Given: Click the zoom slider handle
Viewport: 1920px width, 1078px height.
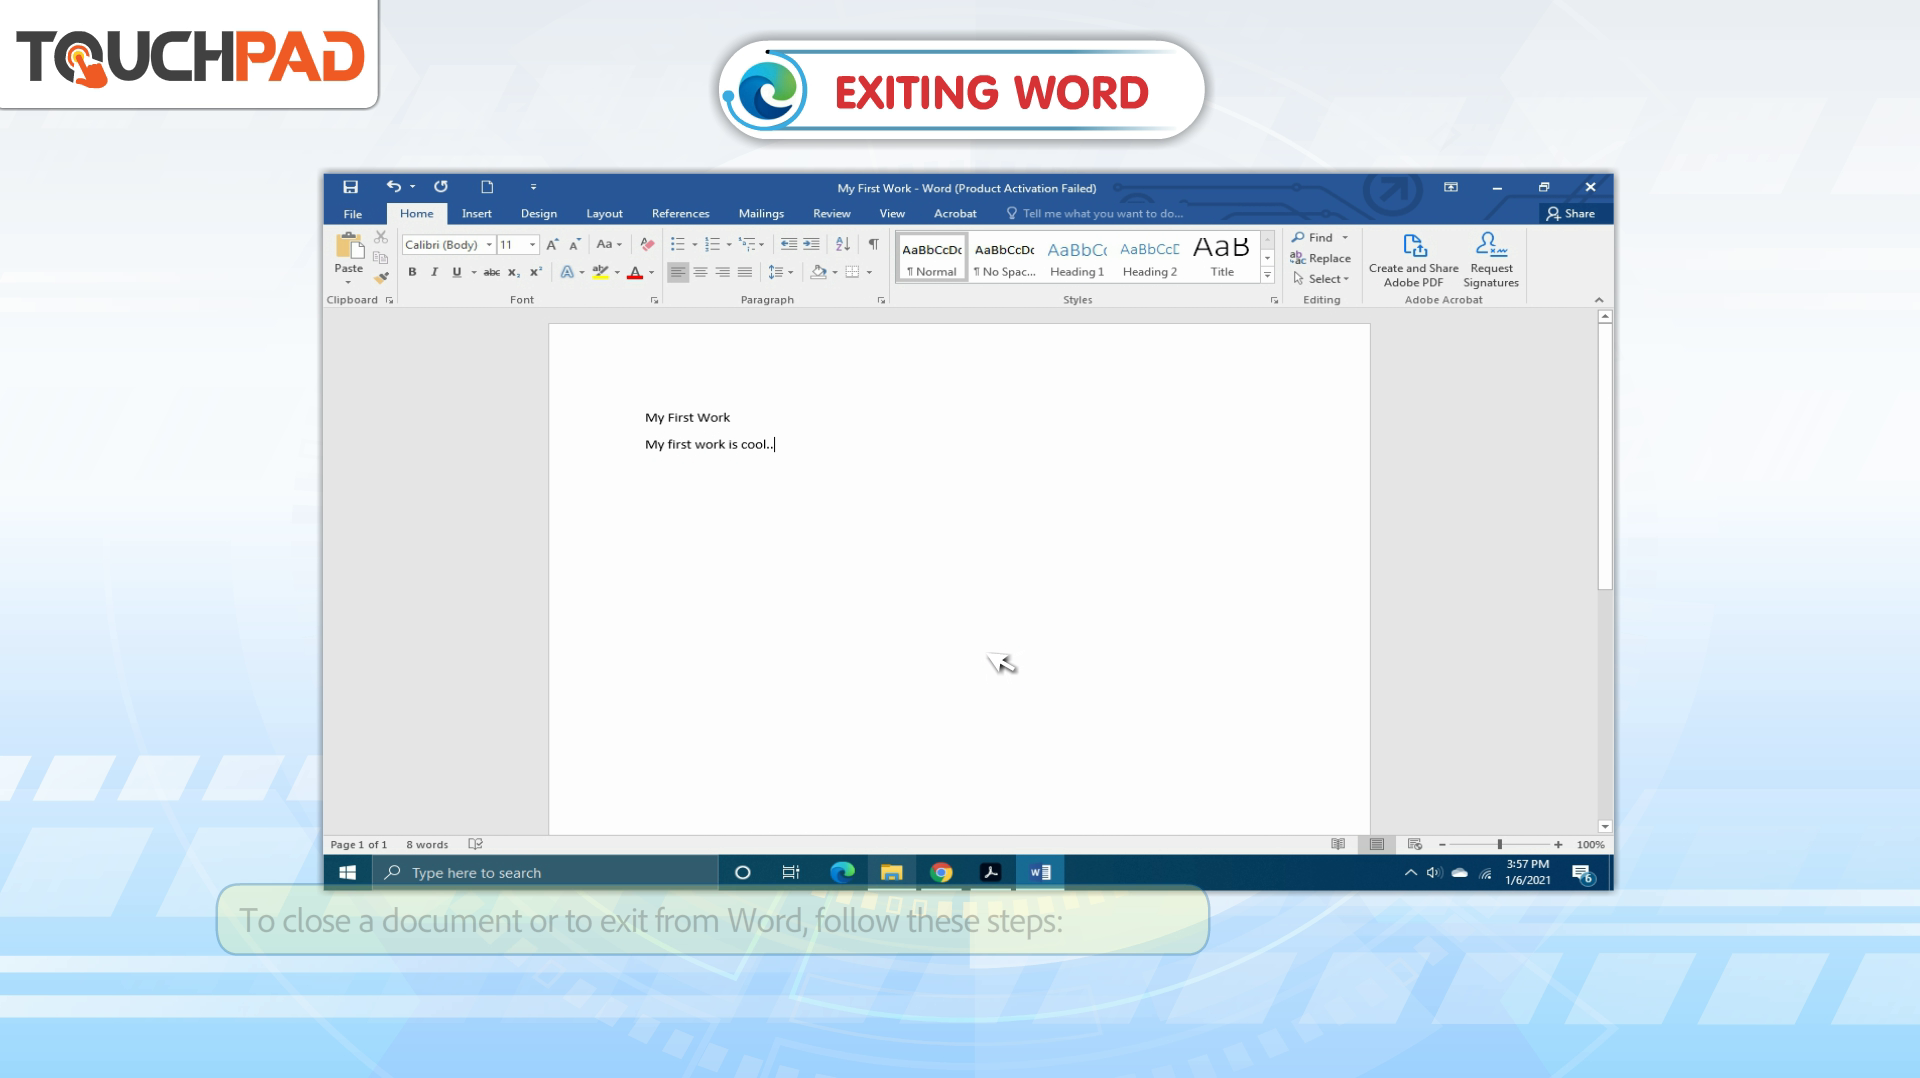Looking at the screenshot, I should coord(1499,845).
